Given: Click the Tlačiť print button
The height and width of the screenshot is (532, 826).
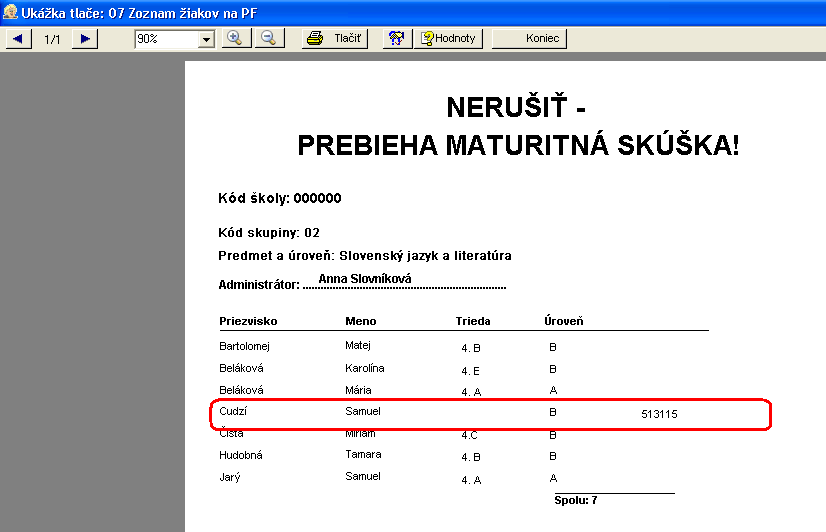Looking at the screenshot, I should point(335,38).
